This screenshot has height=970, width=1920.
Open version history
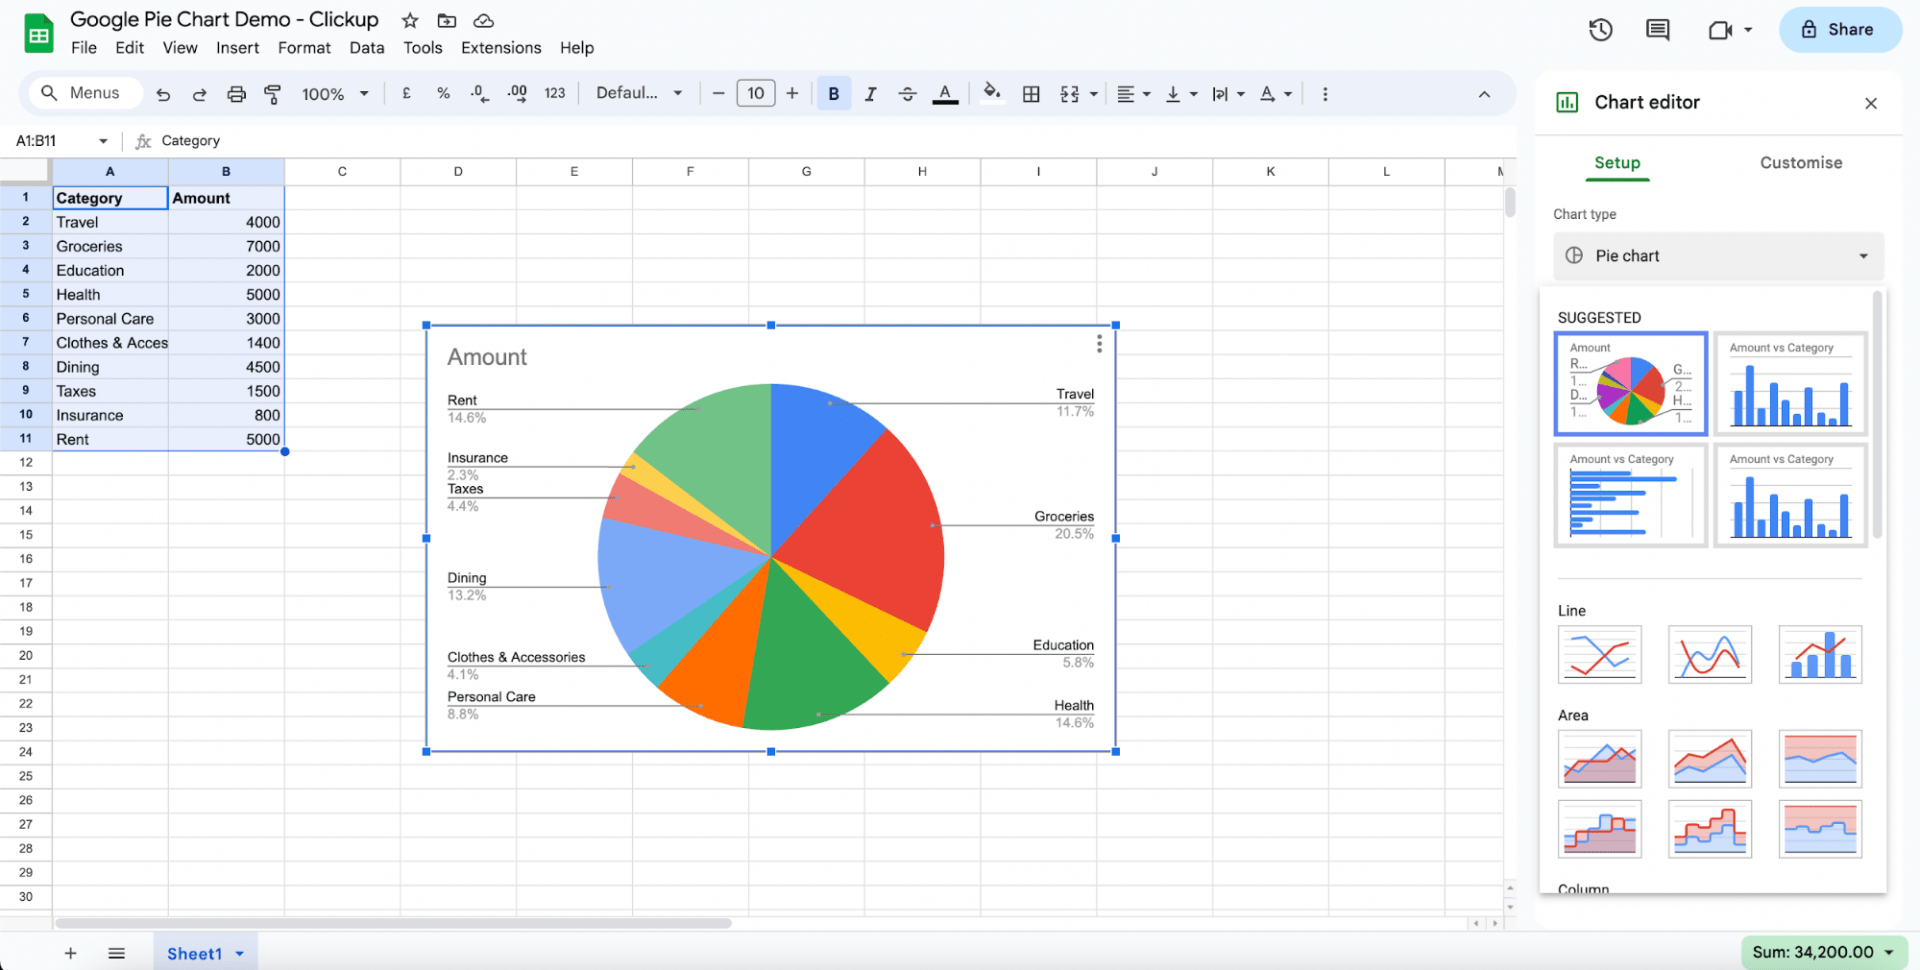click(1600, 30)
